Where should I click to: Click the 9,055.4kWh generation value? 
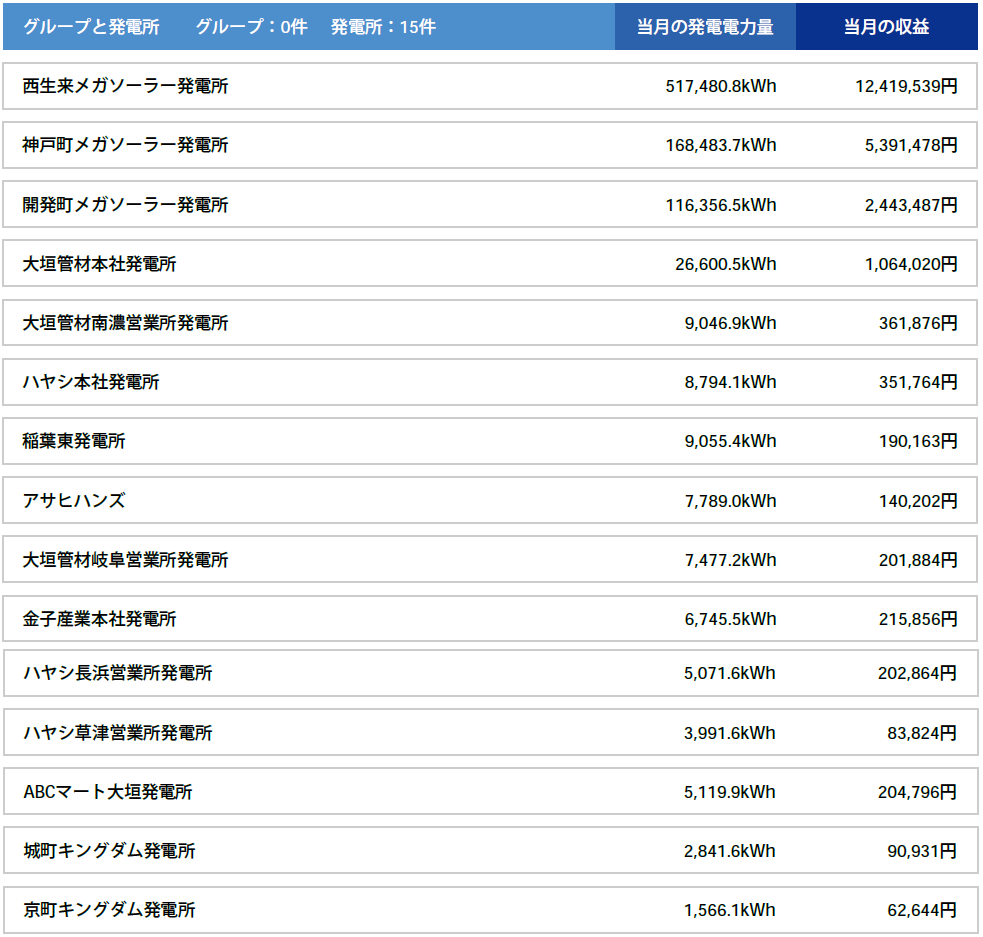click(x=730, y=441)
